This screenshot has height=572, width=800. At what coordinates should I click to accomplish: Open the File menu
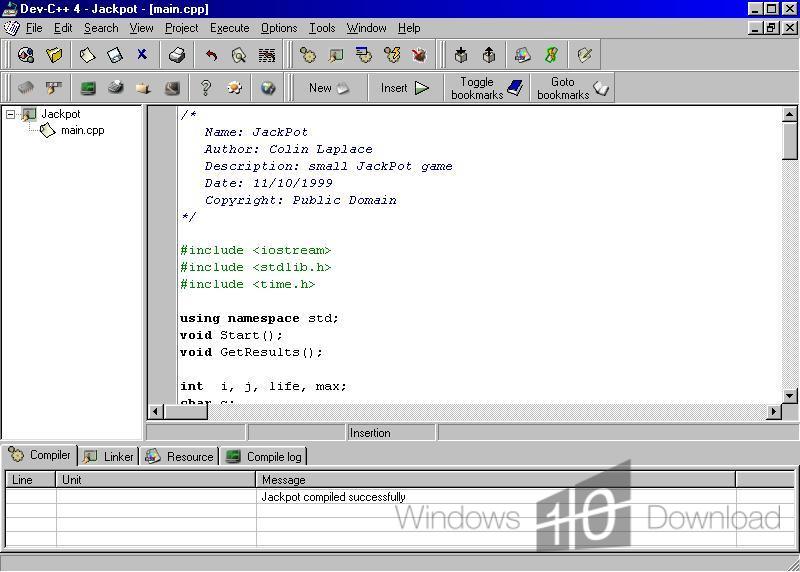pyautogui.click(x=34, y=28)
